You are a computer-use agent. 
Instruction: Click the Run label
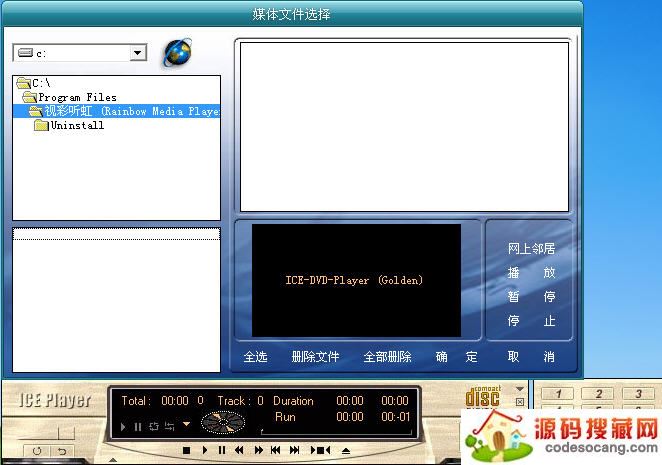point(285,417)
